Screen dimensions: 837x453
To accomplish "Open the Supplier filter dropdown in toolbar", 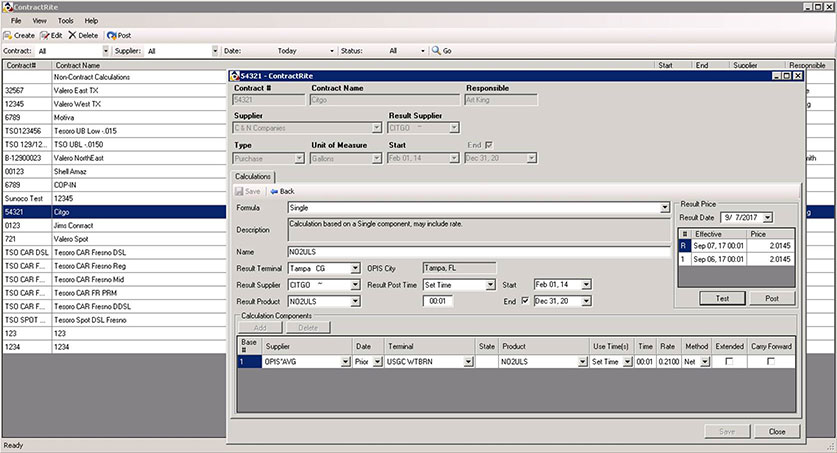I will click(215, 51).
